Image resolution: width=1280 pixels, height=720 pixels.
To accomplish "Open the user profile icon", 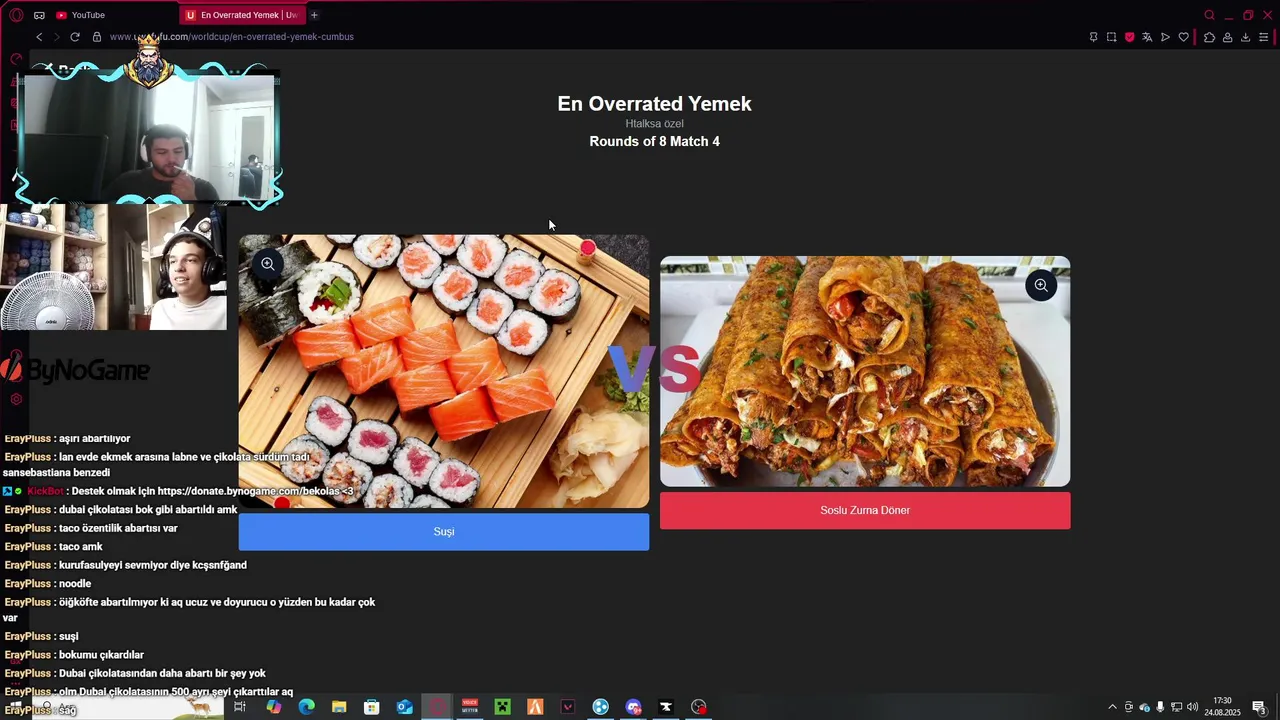I will tap(1227, 37).
